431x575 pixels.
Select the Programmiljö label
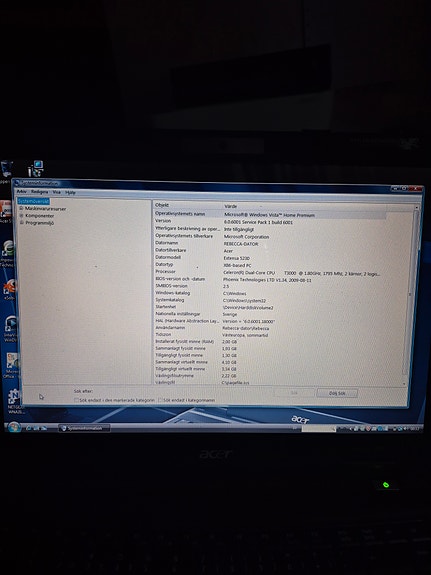point(40,223)
